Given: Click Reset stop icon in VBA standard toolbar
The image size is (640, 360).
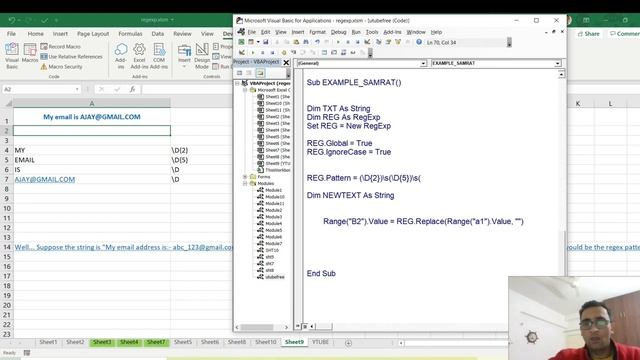Looking at the screenshot, I should pyautogui.click(x=358, y=42).
